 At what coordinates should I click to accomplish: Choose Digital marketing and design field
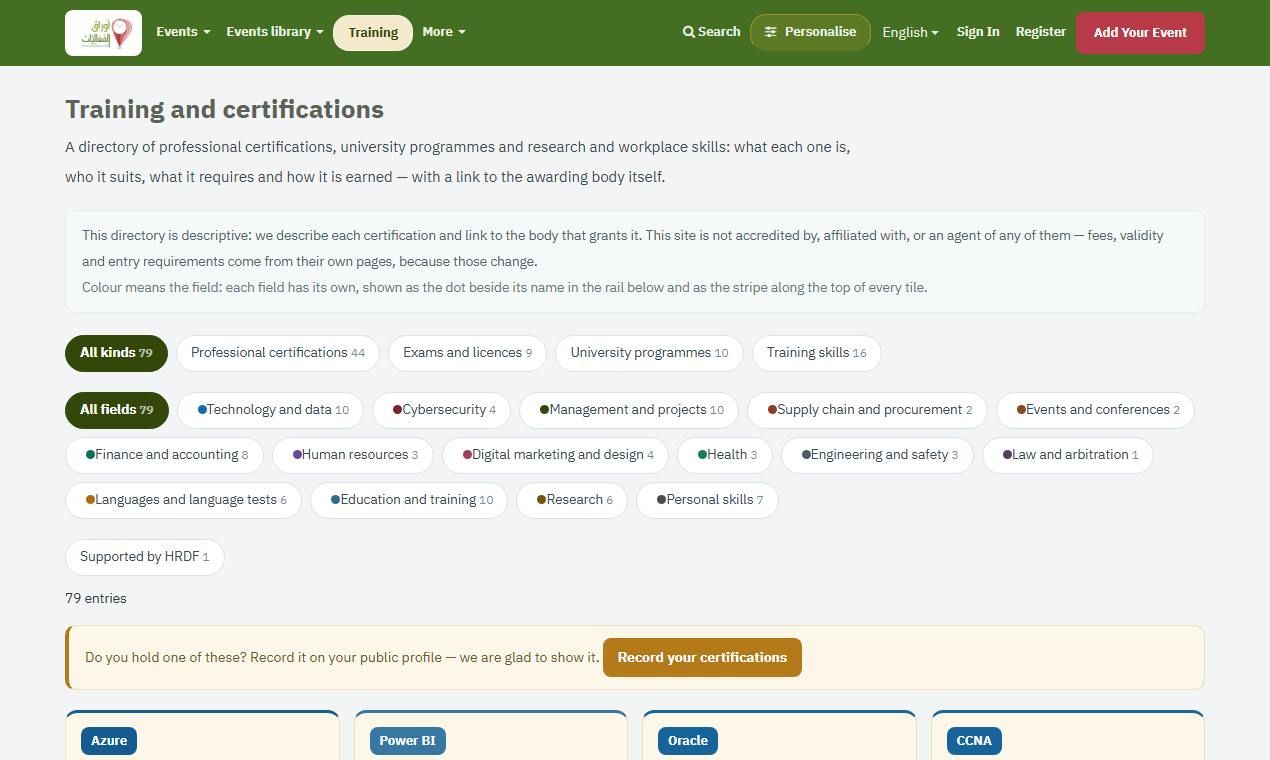tap(556, 455)
